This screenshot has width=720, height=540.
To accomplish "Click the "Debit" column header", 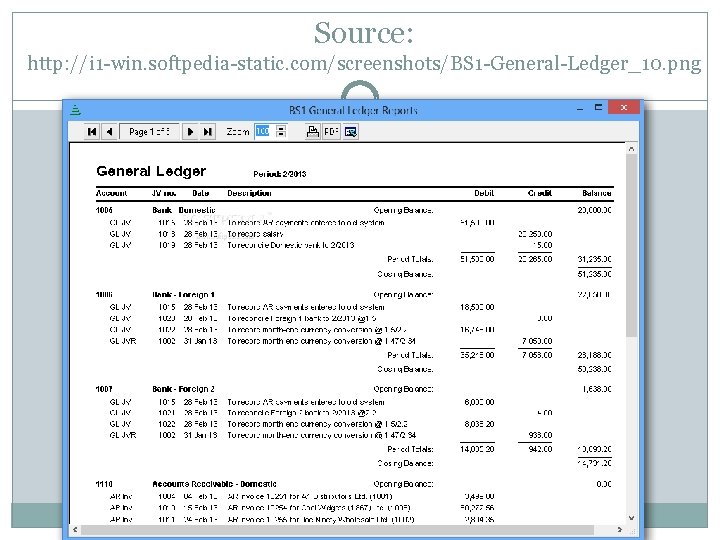I will click(x=484, y=193).
